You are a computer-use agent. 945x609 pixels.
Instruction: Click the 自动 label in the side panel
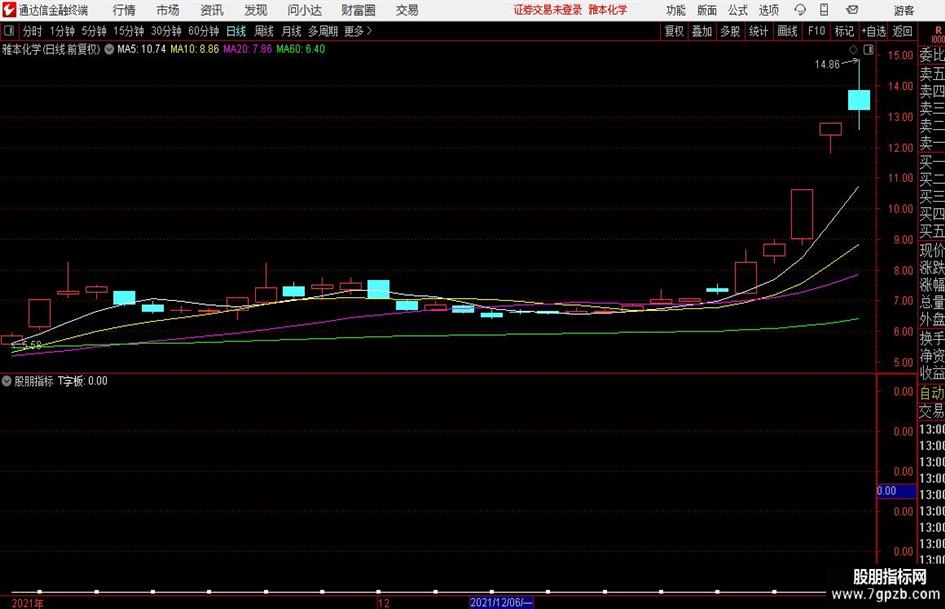932,393
